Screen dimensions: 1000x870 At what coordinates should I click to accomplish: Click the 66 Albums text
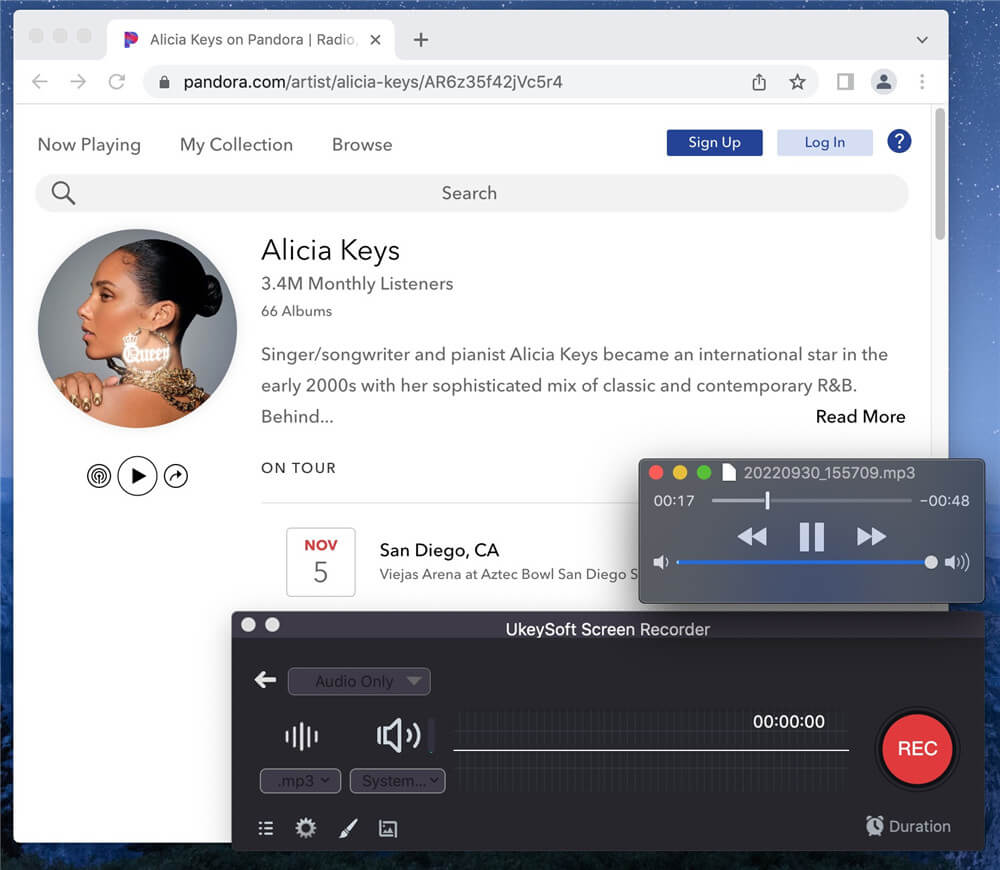(x=297, y=311)
